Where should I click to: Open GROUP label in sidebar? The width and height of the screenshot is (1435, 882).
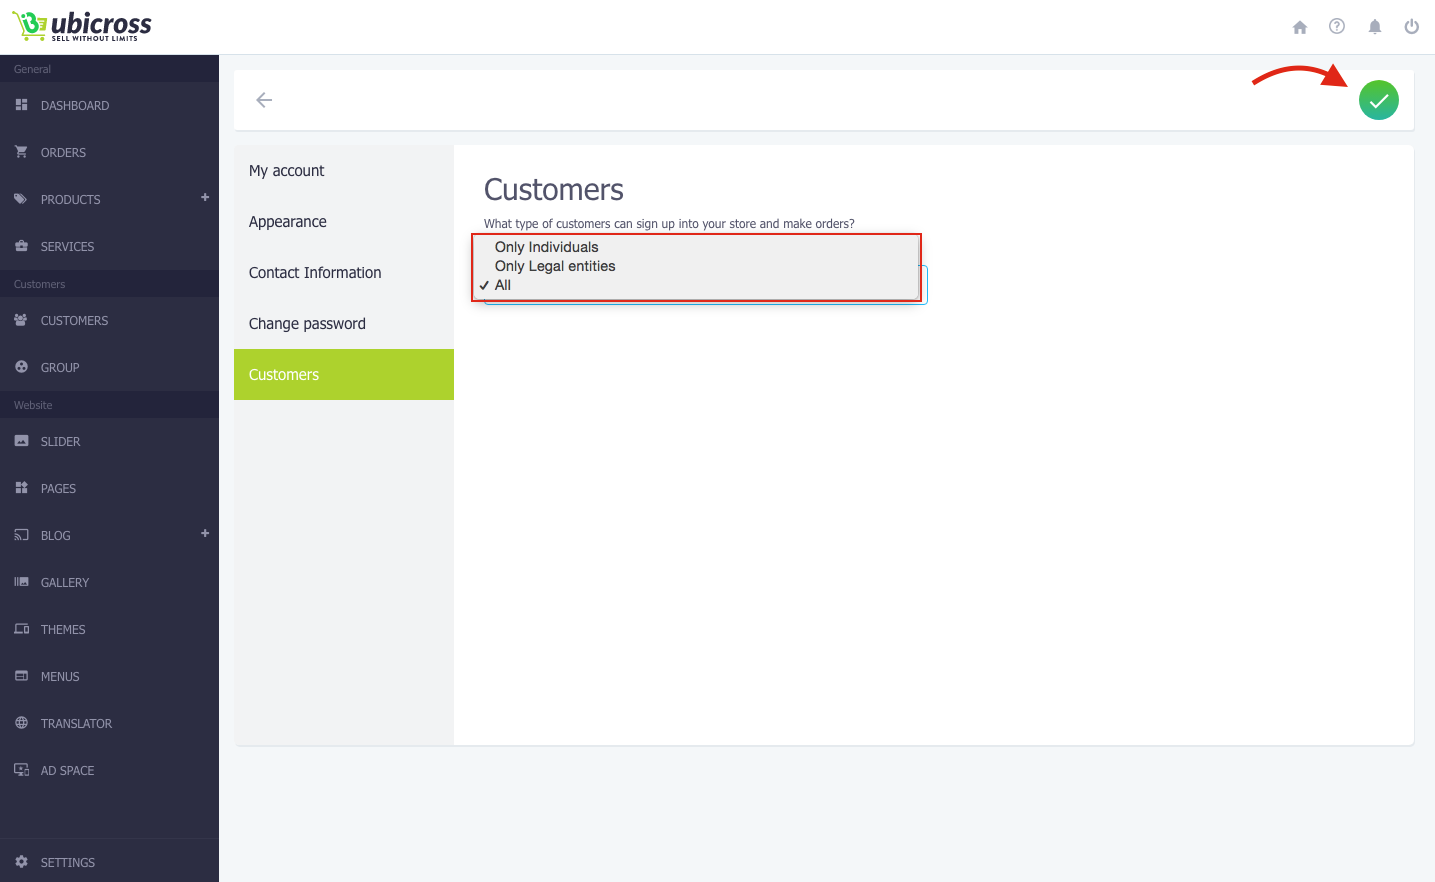(60, 368)
